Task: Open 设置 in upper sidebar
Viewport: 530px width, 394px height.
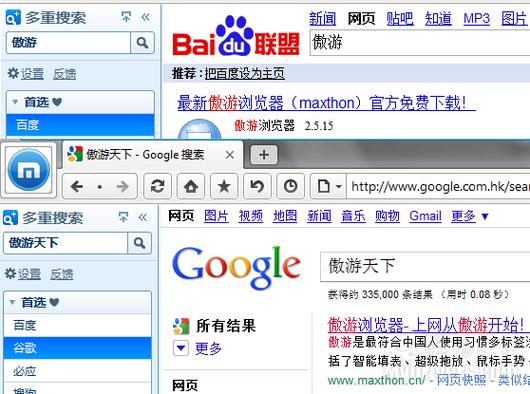Action: point(32,74)
